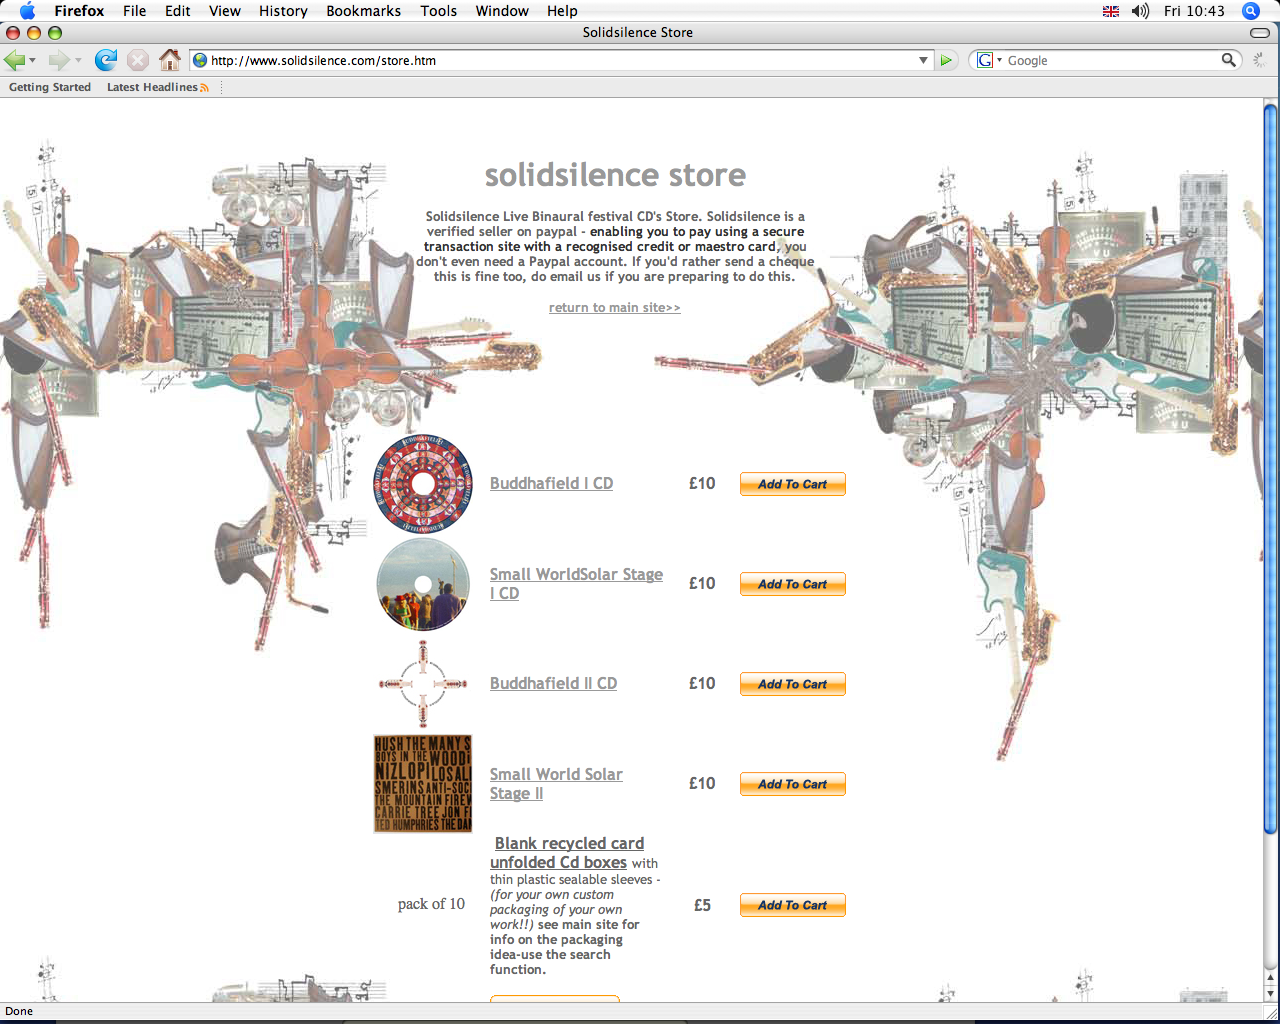Screen dimensions: 1280x1024
Task: Open the Tools menu
Action: coord(438,11)
